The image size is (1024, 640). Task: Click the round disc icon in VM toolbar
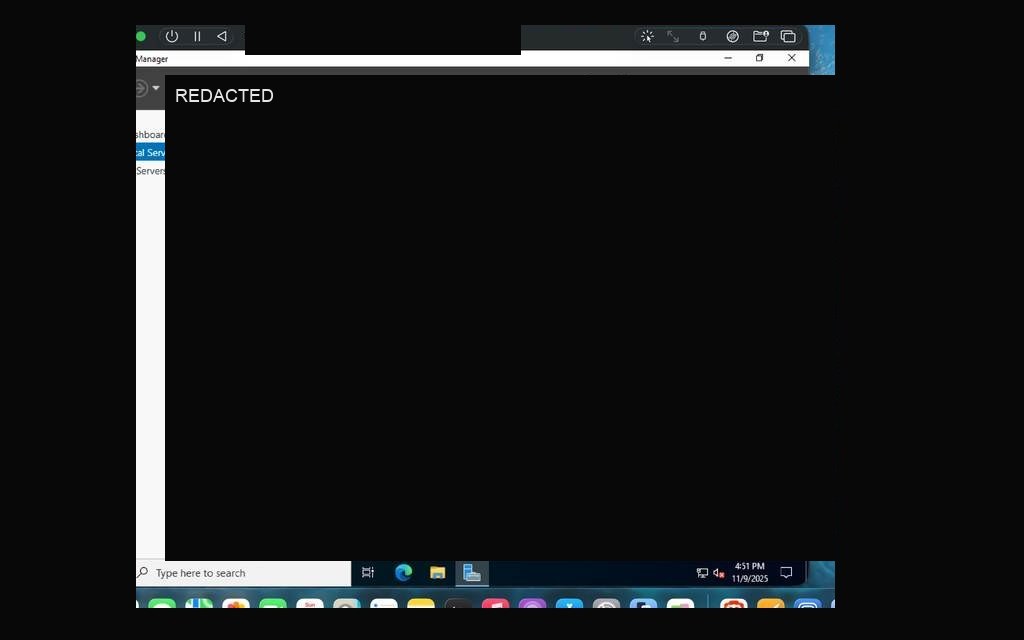733,37
